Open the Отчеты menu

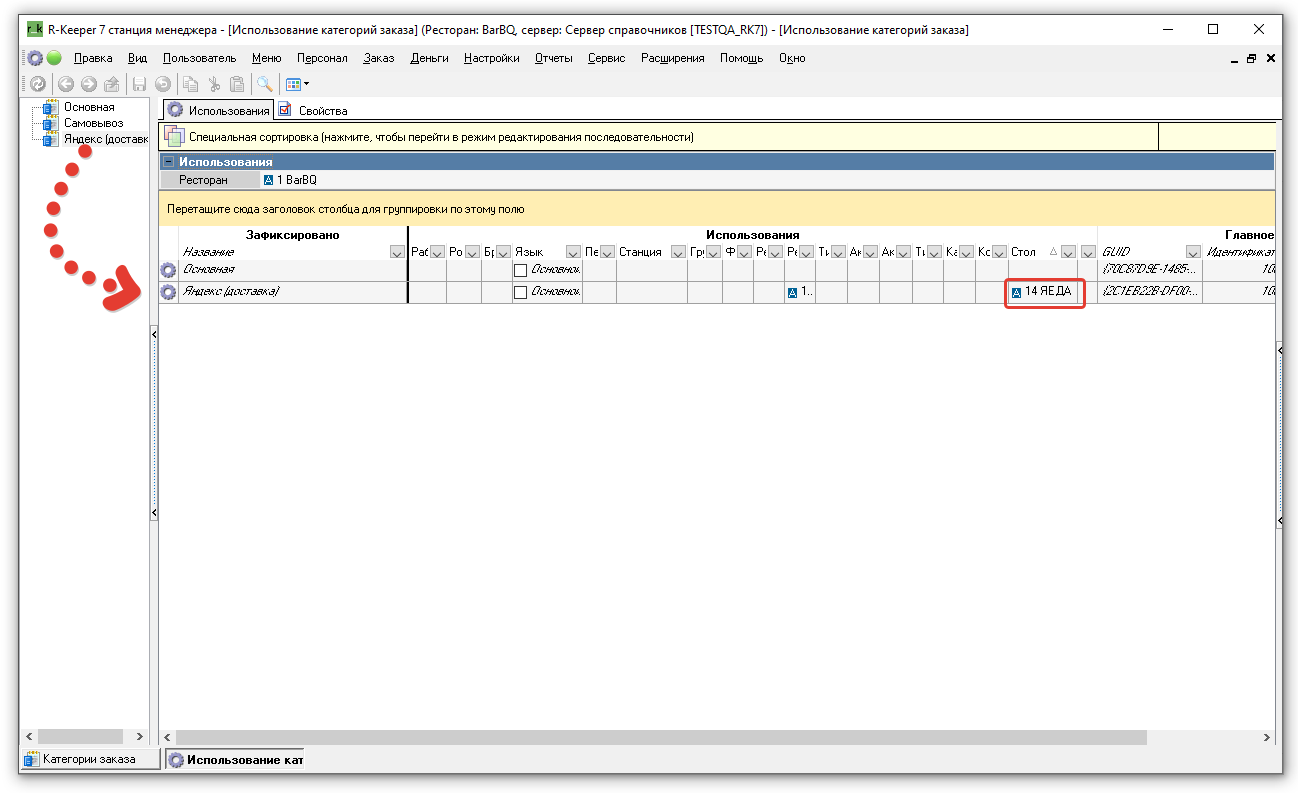[554, 58]
